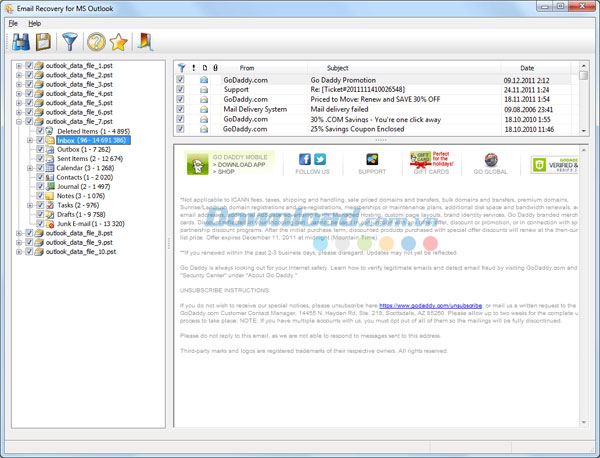The image size is (600, 458).
Task: Click the Deleted Items recycle icon
Action: tap(50, 131)
